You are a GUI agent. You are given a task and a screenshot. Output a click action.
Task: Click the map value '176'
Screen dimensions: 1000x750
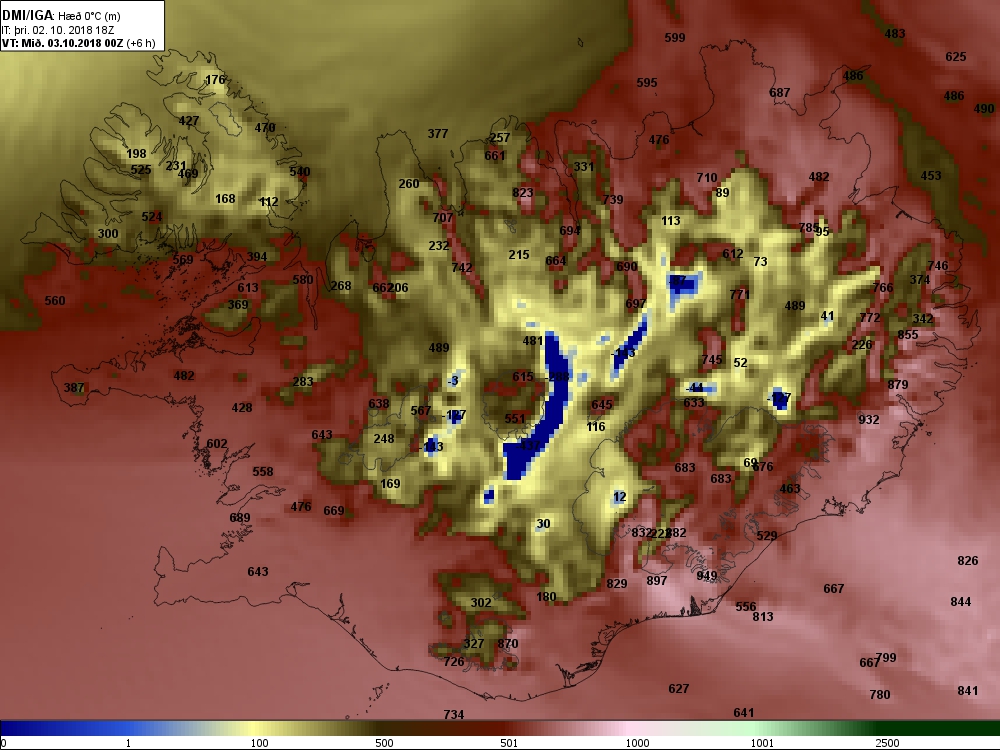(x=215, y=80)
